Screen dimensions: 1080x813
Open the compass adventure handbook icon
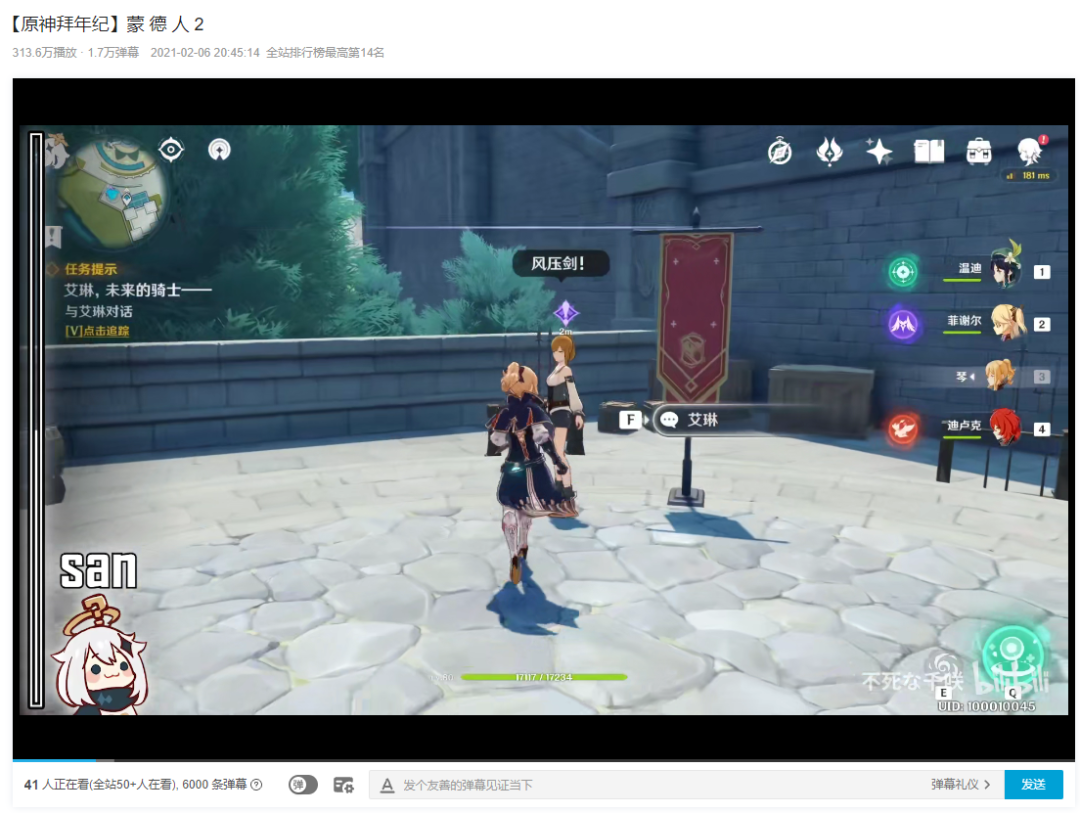[780, 151]
